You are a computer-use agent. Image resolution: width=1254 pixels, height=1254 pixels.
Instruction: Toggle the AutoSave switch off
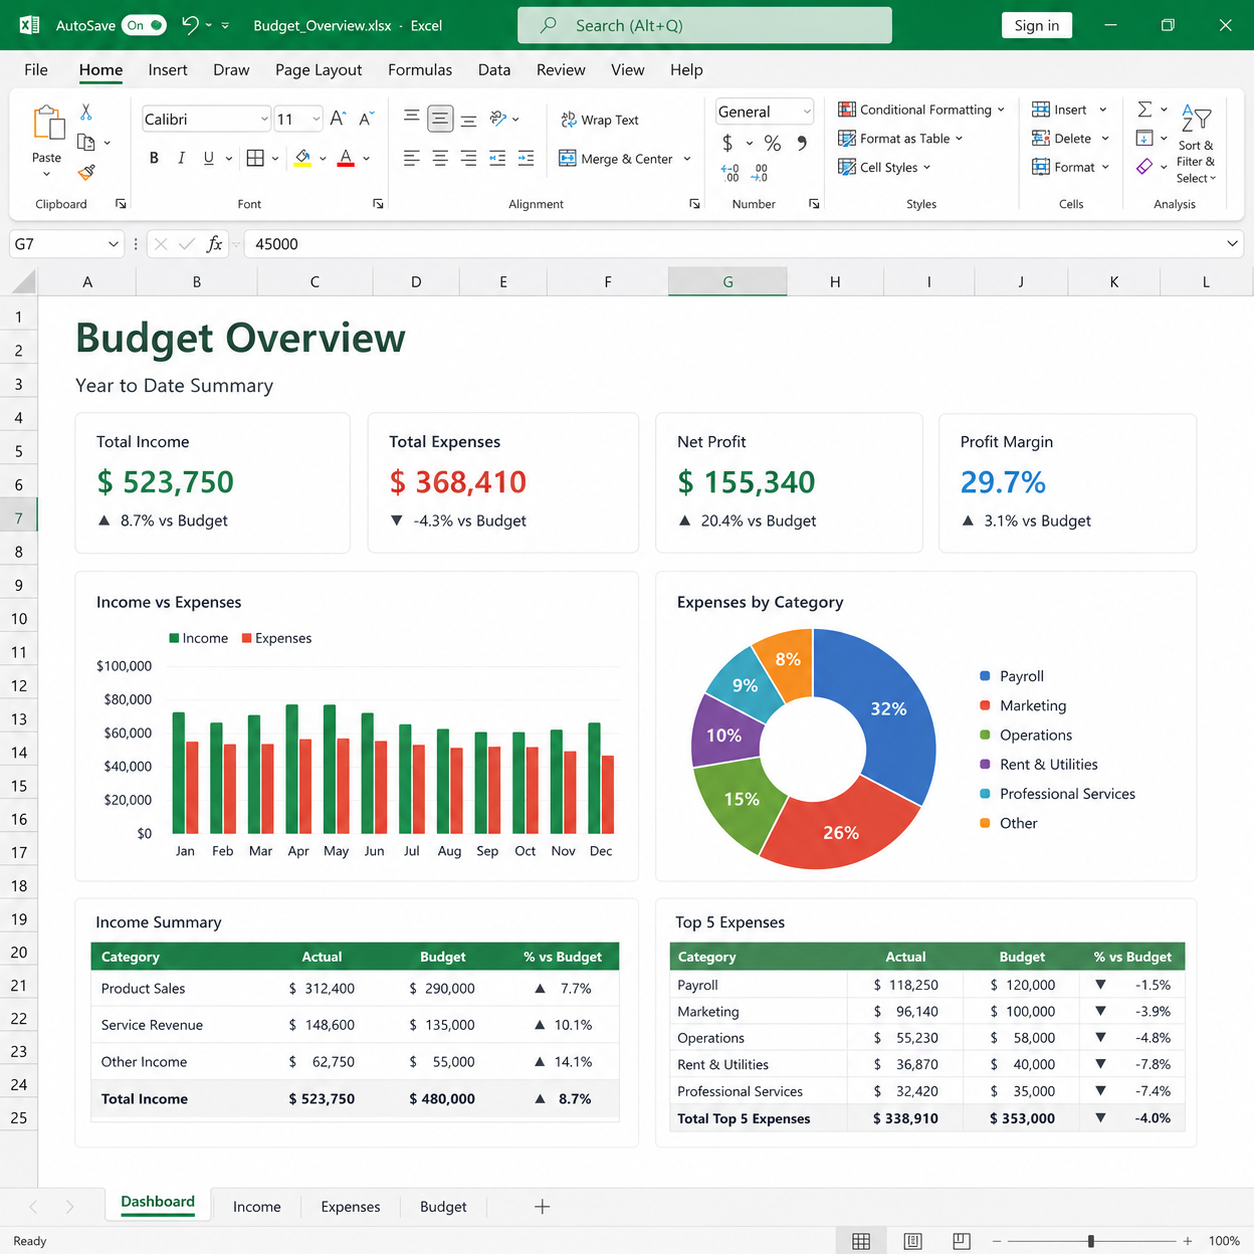[144, 25]
